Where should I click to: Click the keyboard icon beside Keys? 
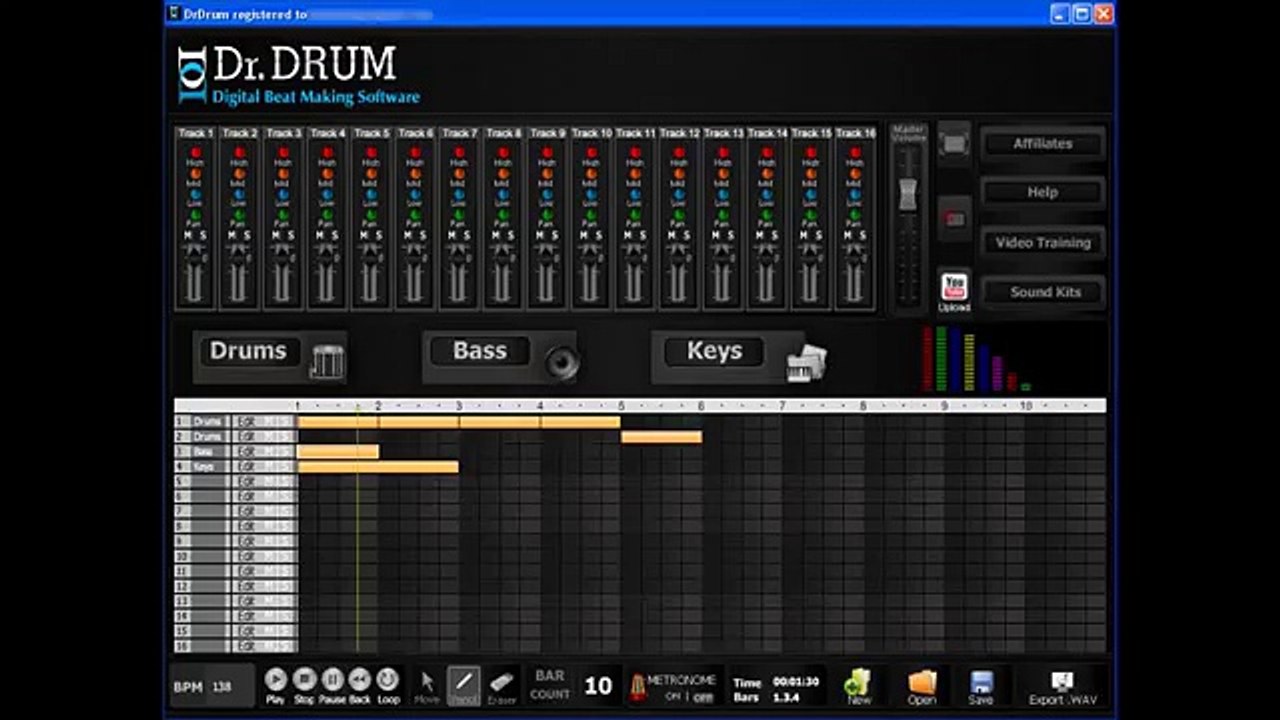(807, 362)
